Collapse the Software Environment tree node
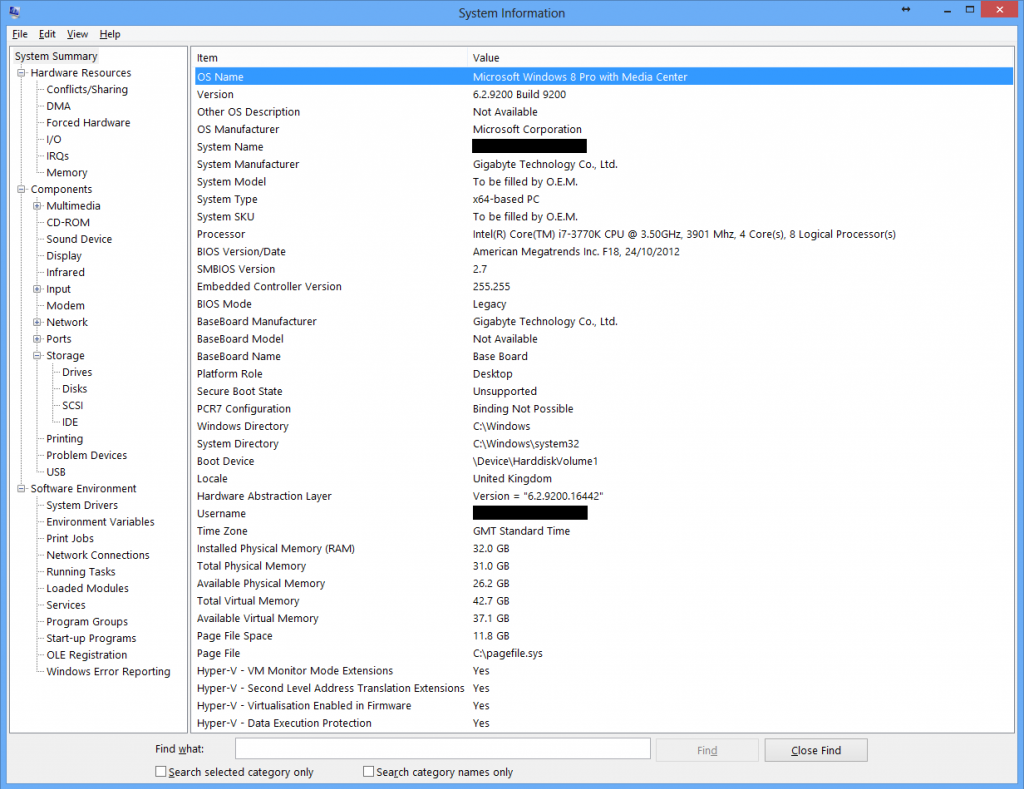 pyautogui.click(x=22, y=489)
